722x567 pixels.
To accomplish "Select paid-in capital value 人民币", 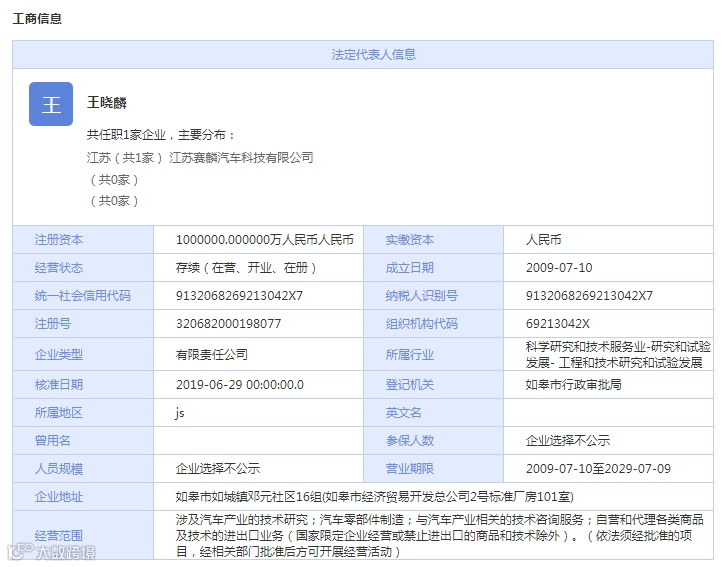I will coord(544,240).
